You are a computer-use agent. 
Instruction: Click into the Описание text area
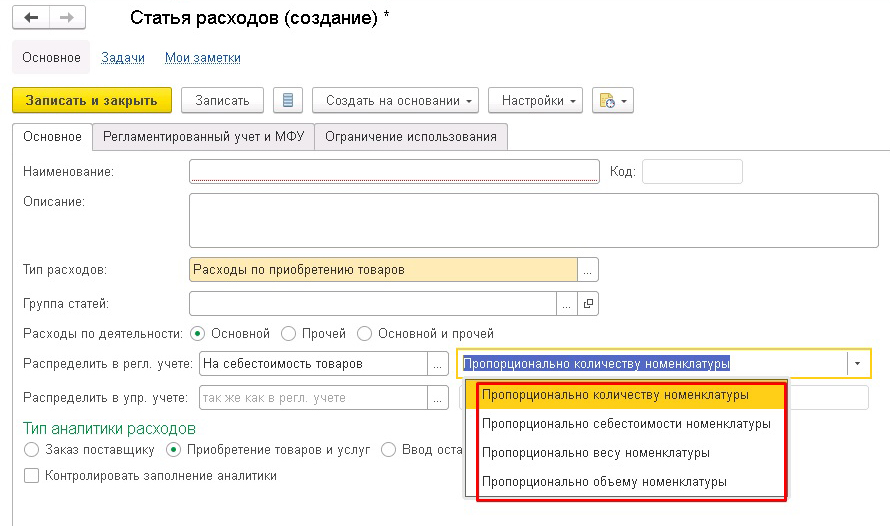(534, 220)
